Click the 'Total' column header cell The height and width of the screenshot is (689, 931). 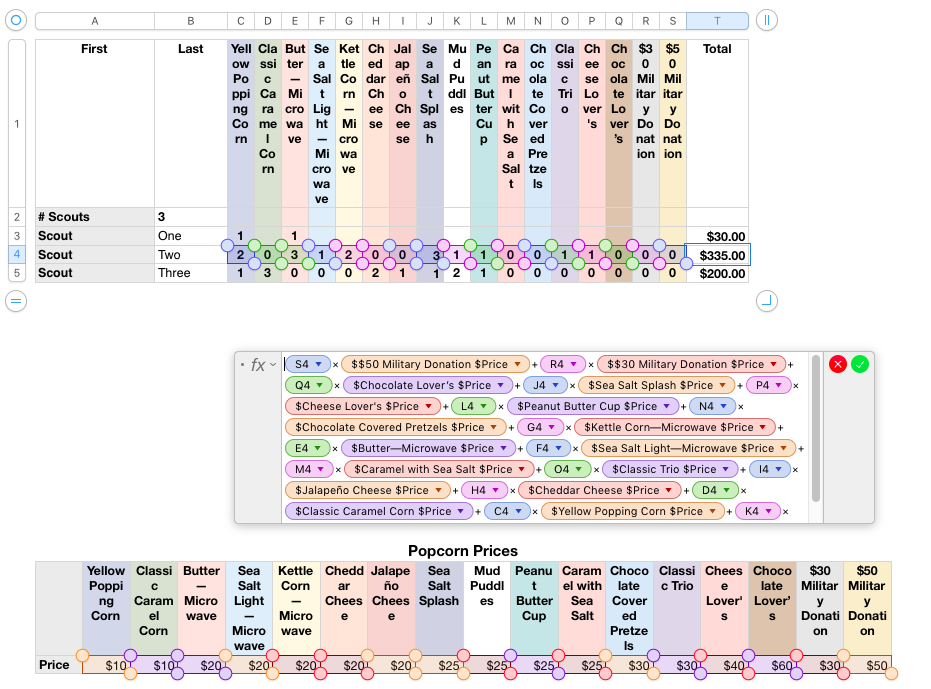point(717,124)
